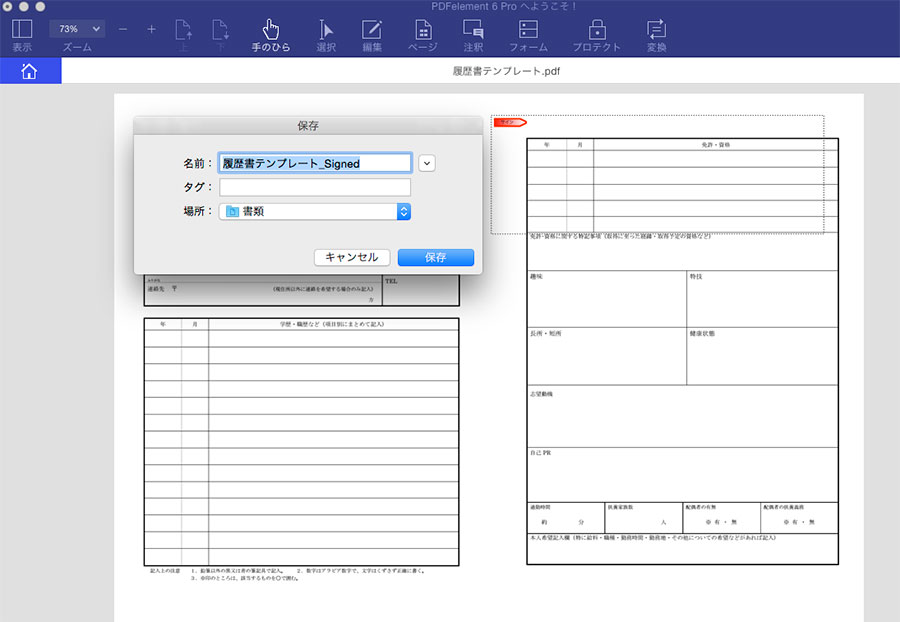Click the 特技 field in the resume
This screenshot has height=622, width=900.
(x=762, y=299)
